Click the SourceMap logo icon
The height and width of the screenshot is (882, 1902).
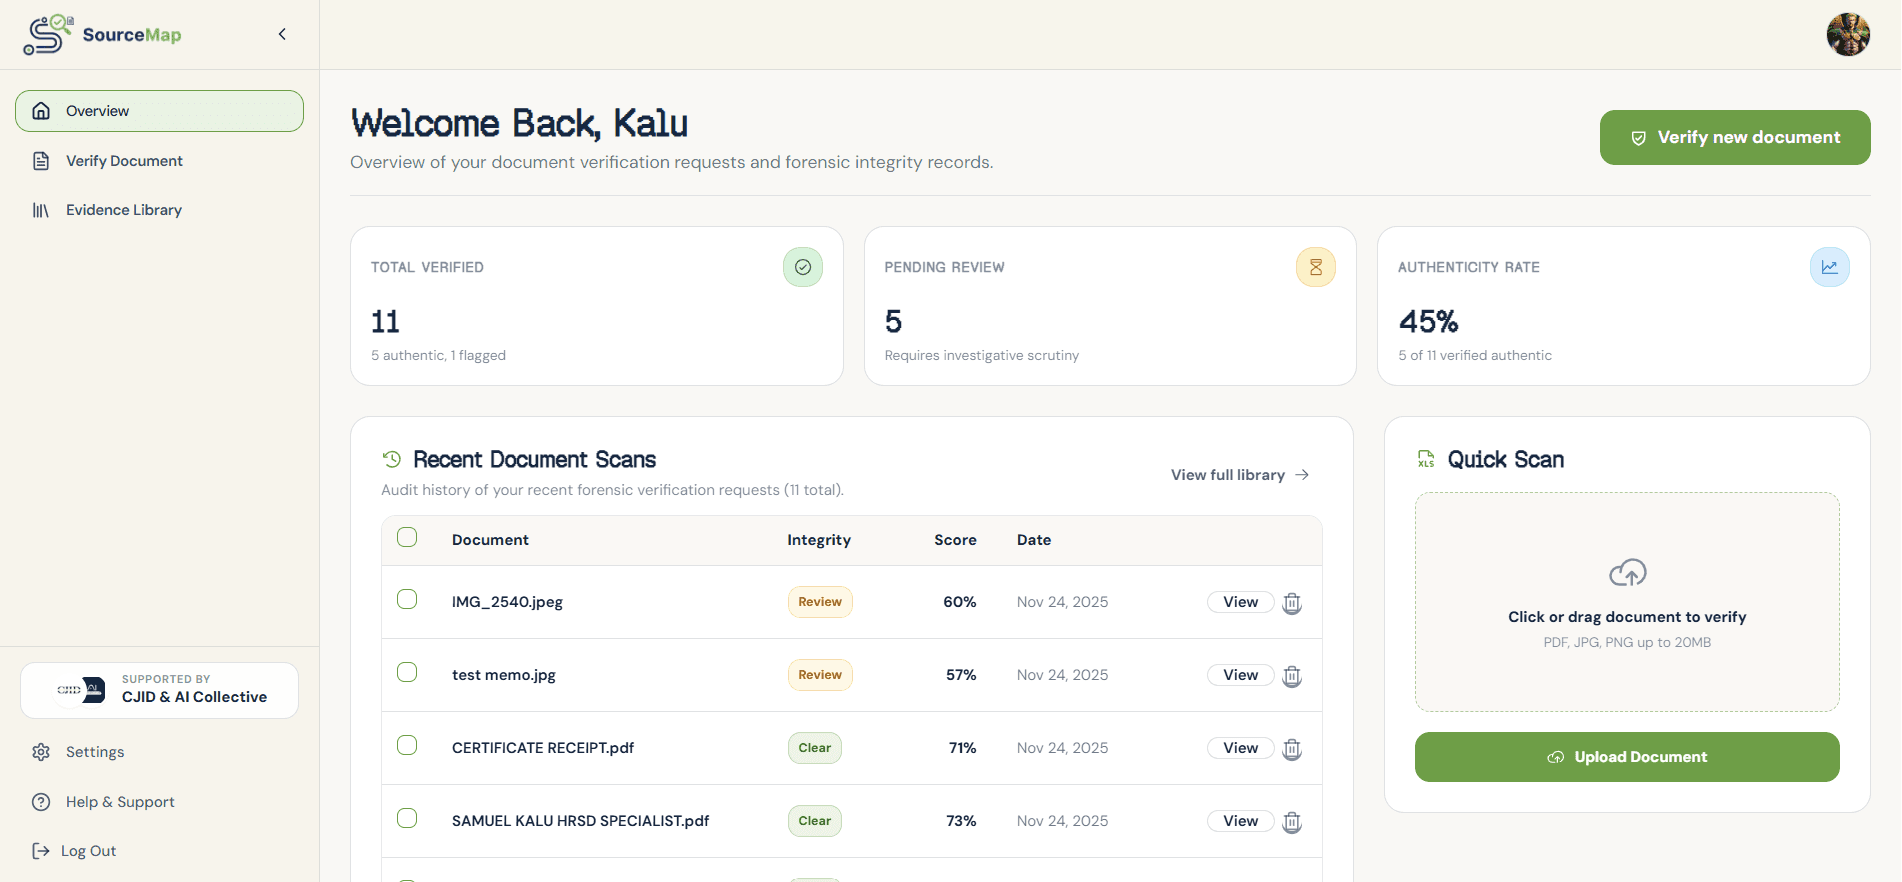click(48, 34)
